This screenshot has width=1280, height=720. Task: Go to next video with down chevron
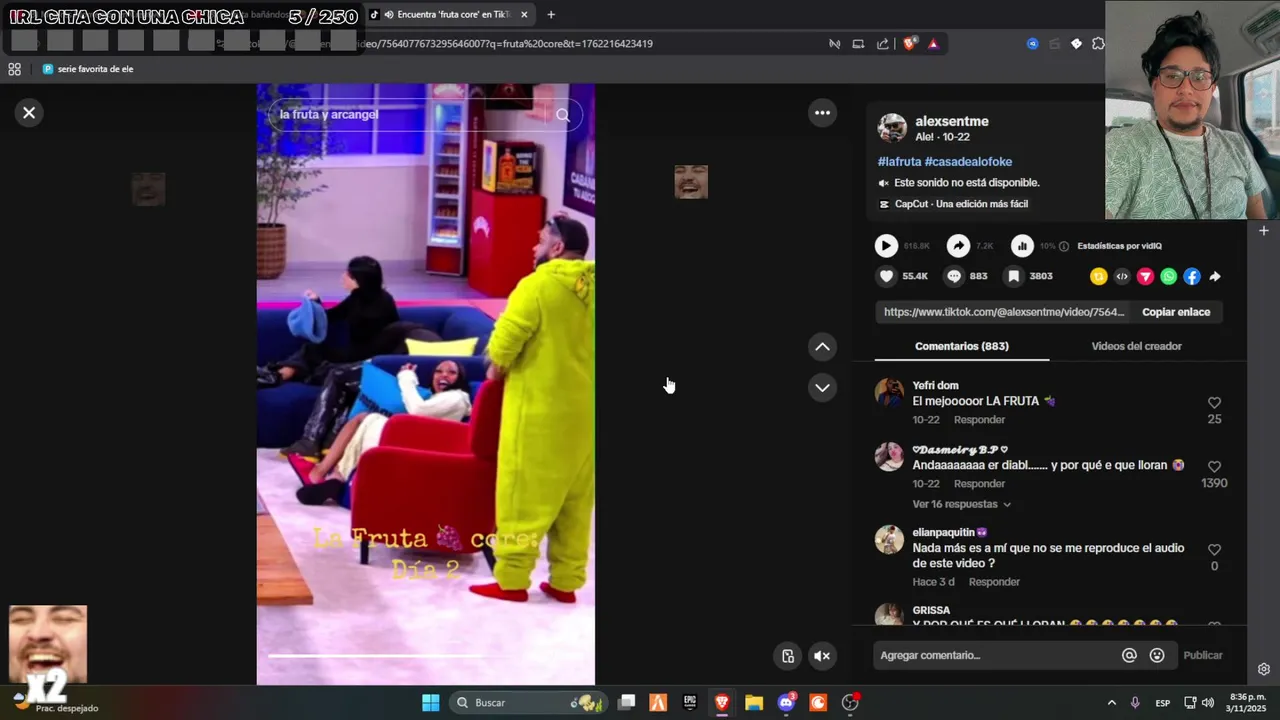coord(822,387)
